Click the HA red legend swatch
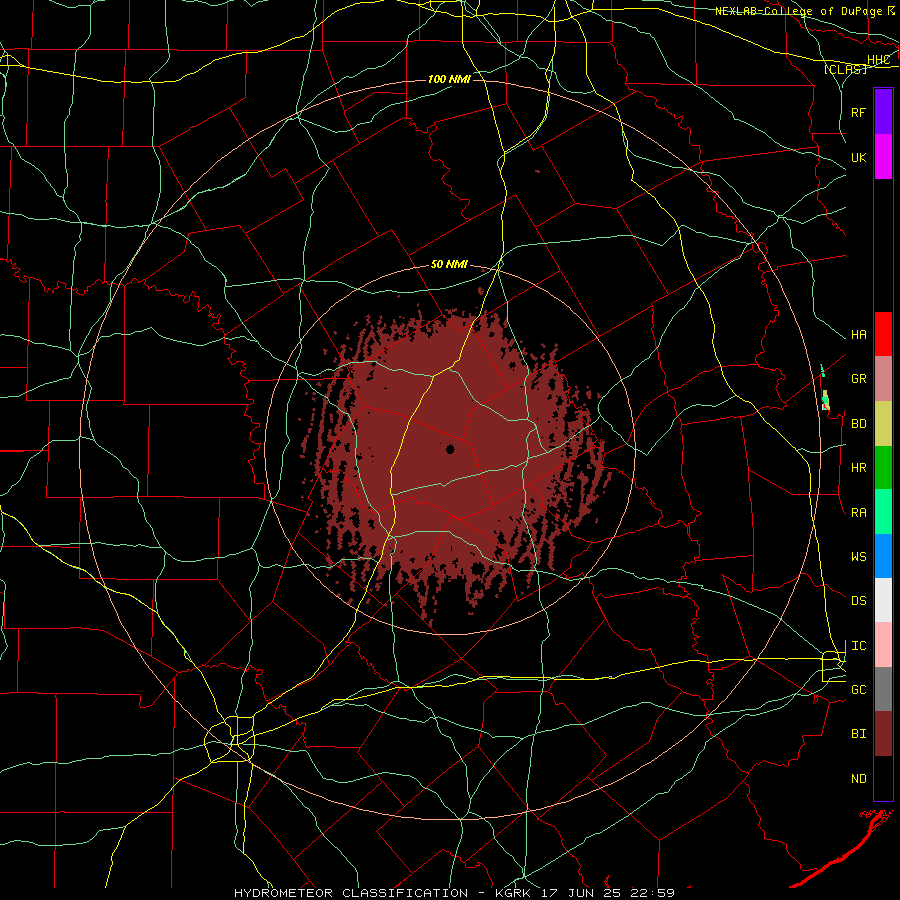900x900 pixels. click(x=883, y=334)
